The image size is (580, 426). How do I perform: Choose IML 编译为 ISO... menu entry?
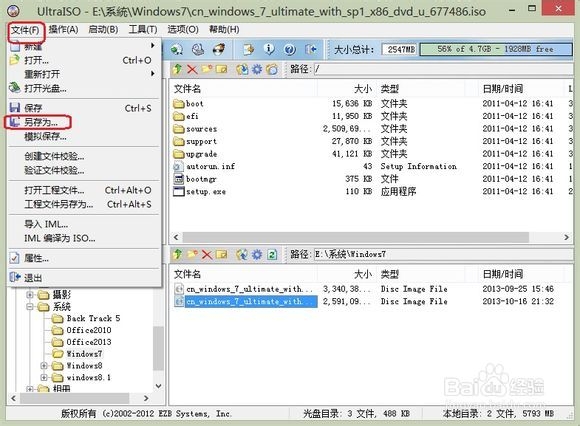click(84, 239)
